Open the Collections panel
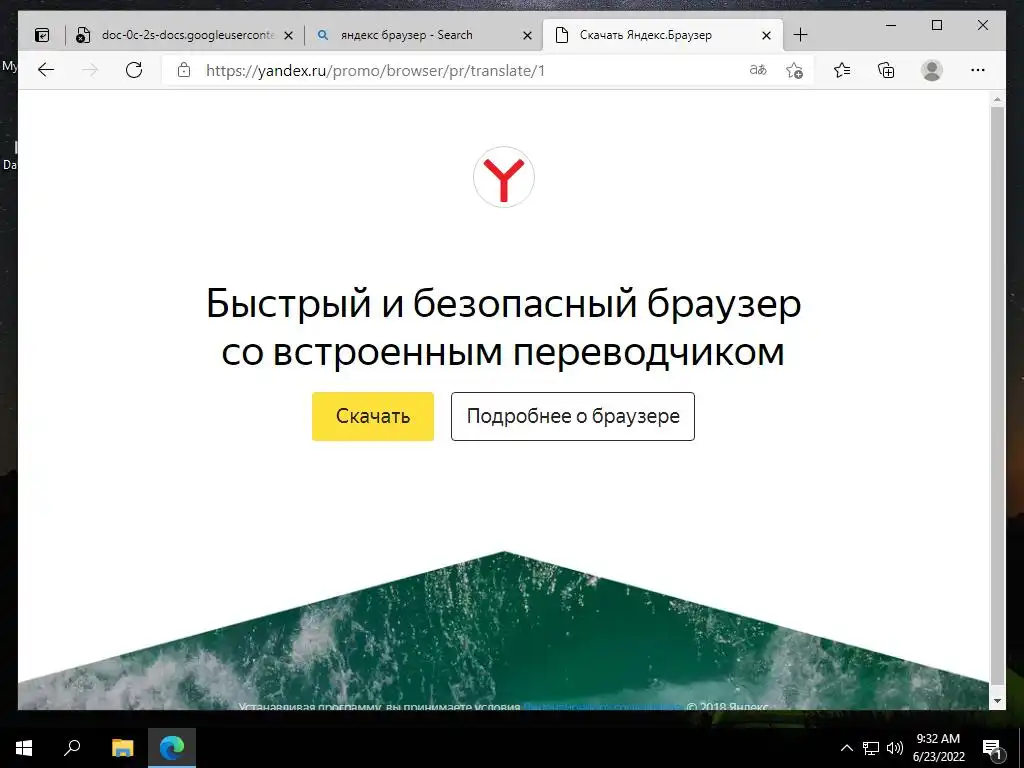The image size is (1024, 768). click(x=886, y=70)
